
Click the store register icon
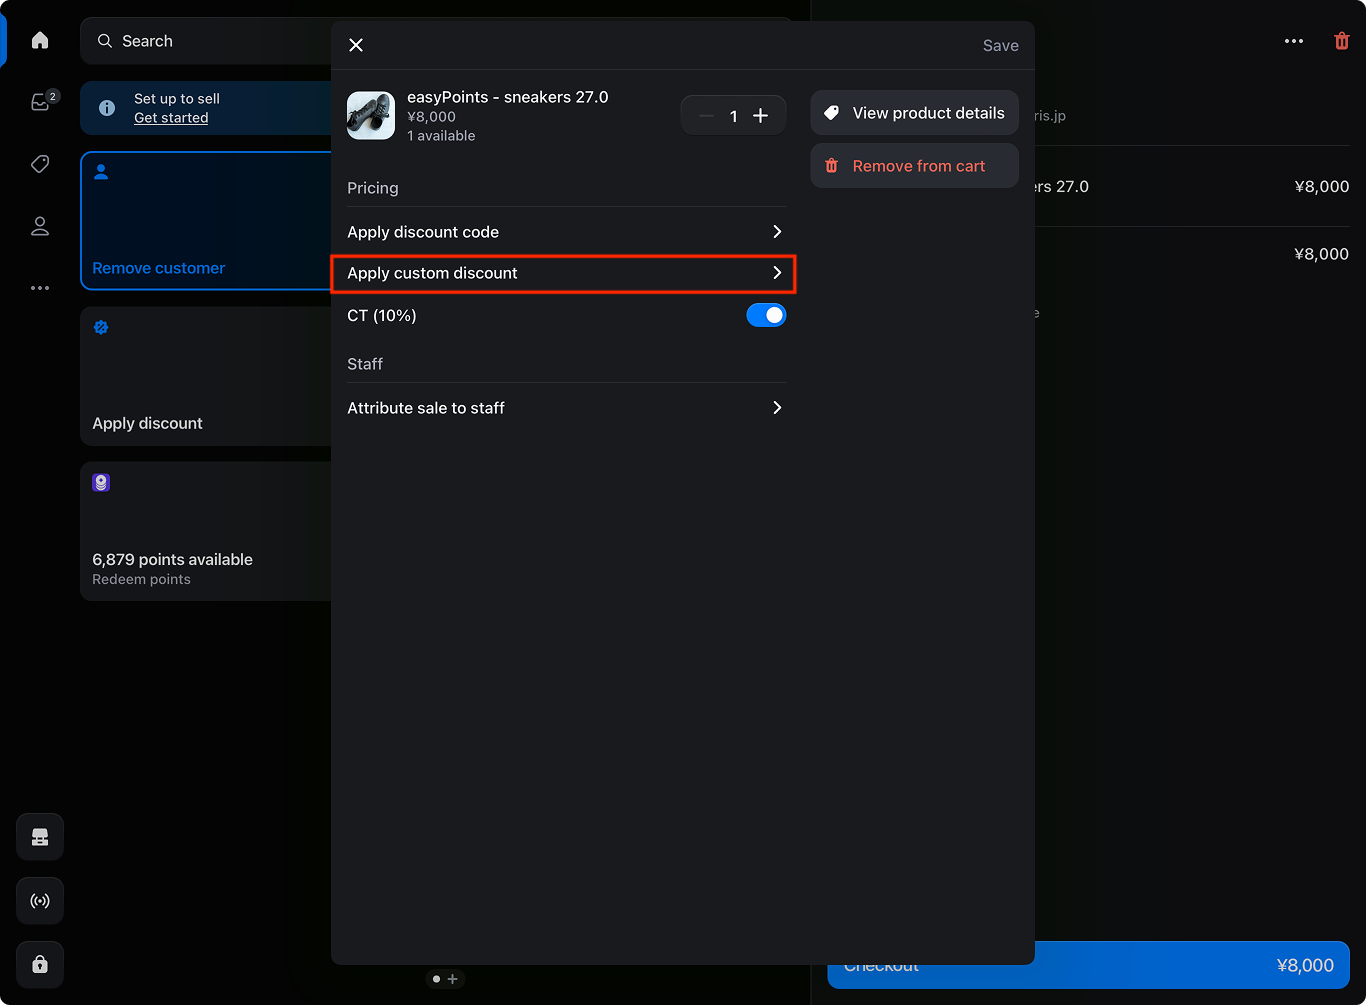point(40,837)
